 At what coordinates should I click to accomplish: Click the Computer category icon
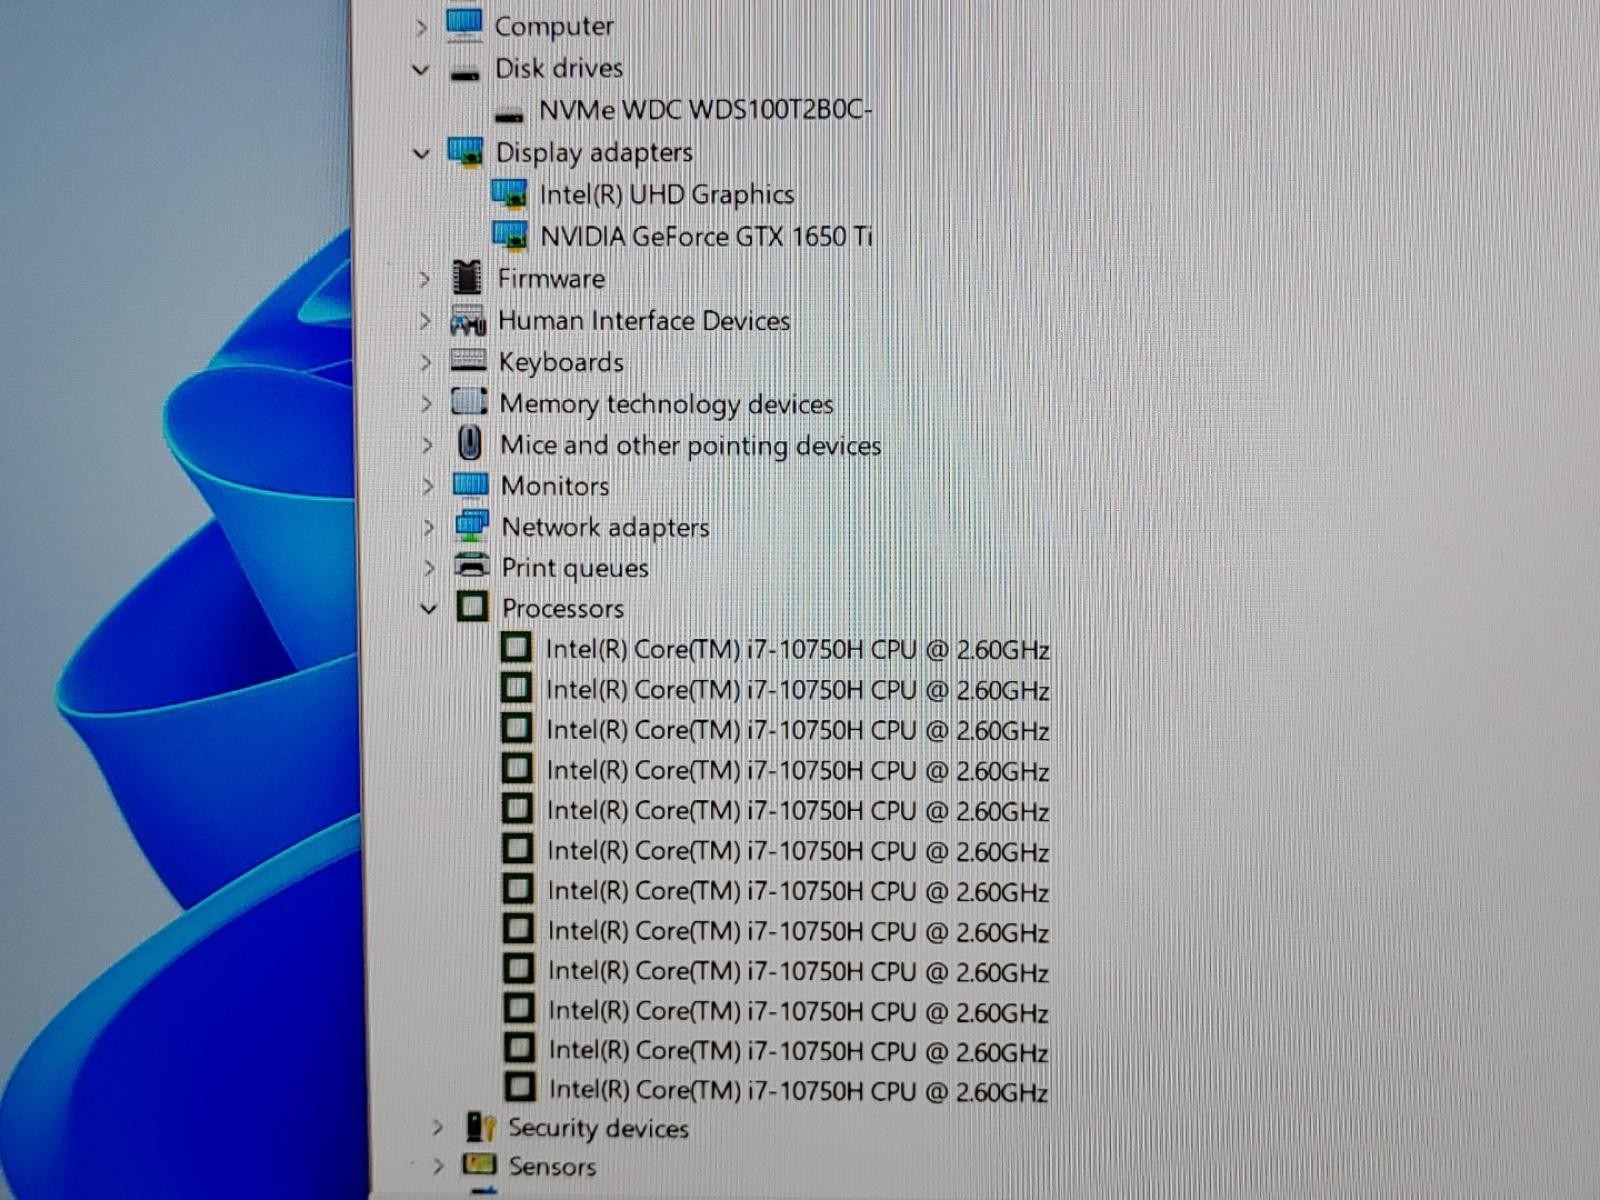pos(464,25)
